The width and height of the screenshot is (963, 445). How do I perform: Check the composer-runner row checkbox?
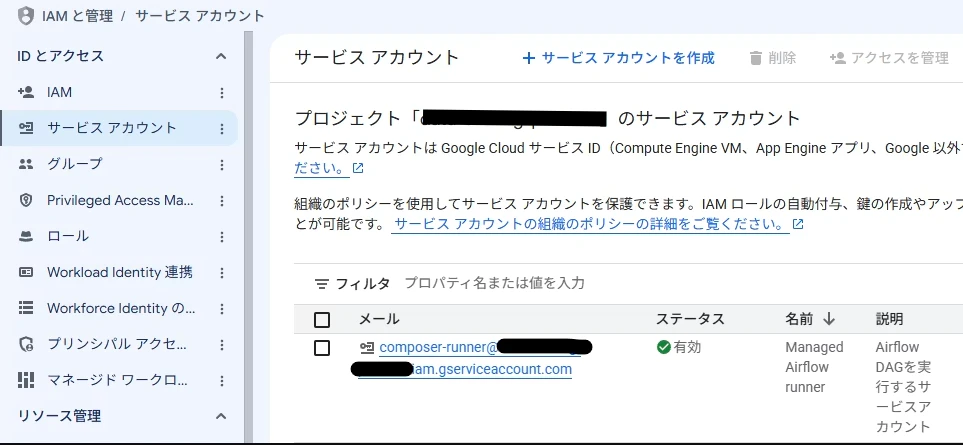click(322, 348)
